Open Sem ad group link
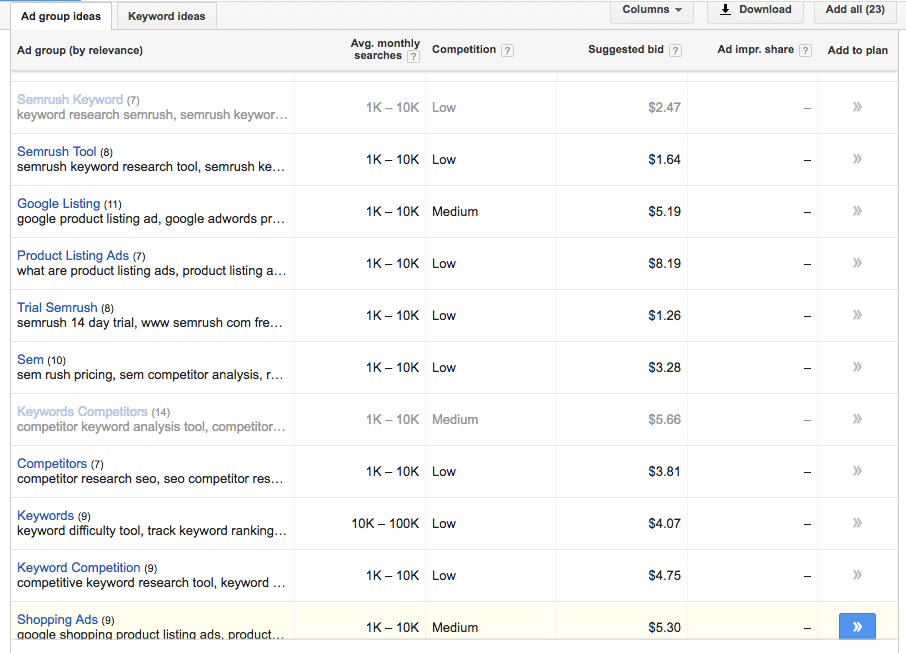Viewport: 906px width, 653px height. [x=30, y=359]
